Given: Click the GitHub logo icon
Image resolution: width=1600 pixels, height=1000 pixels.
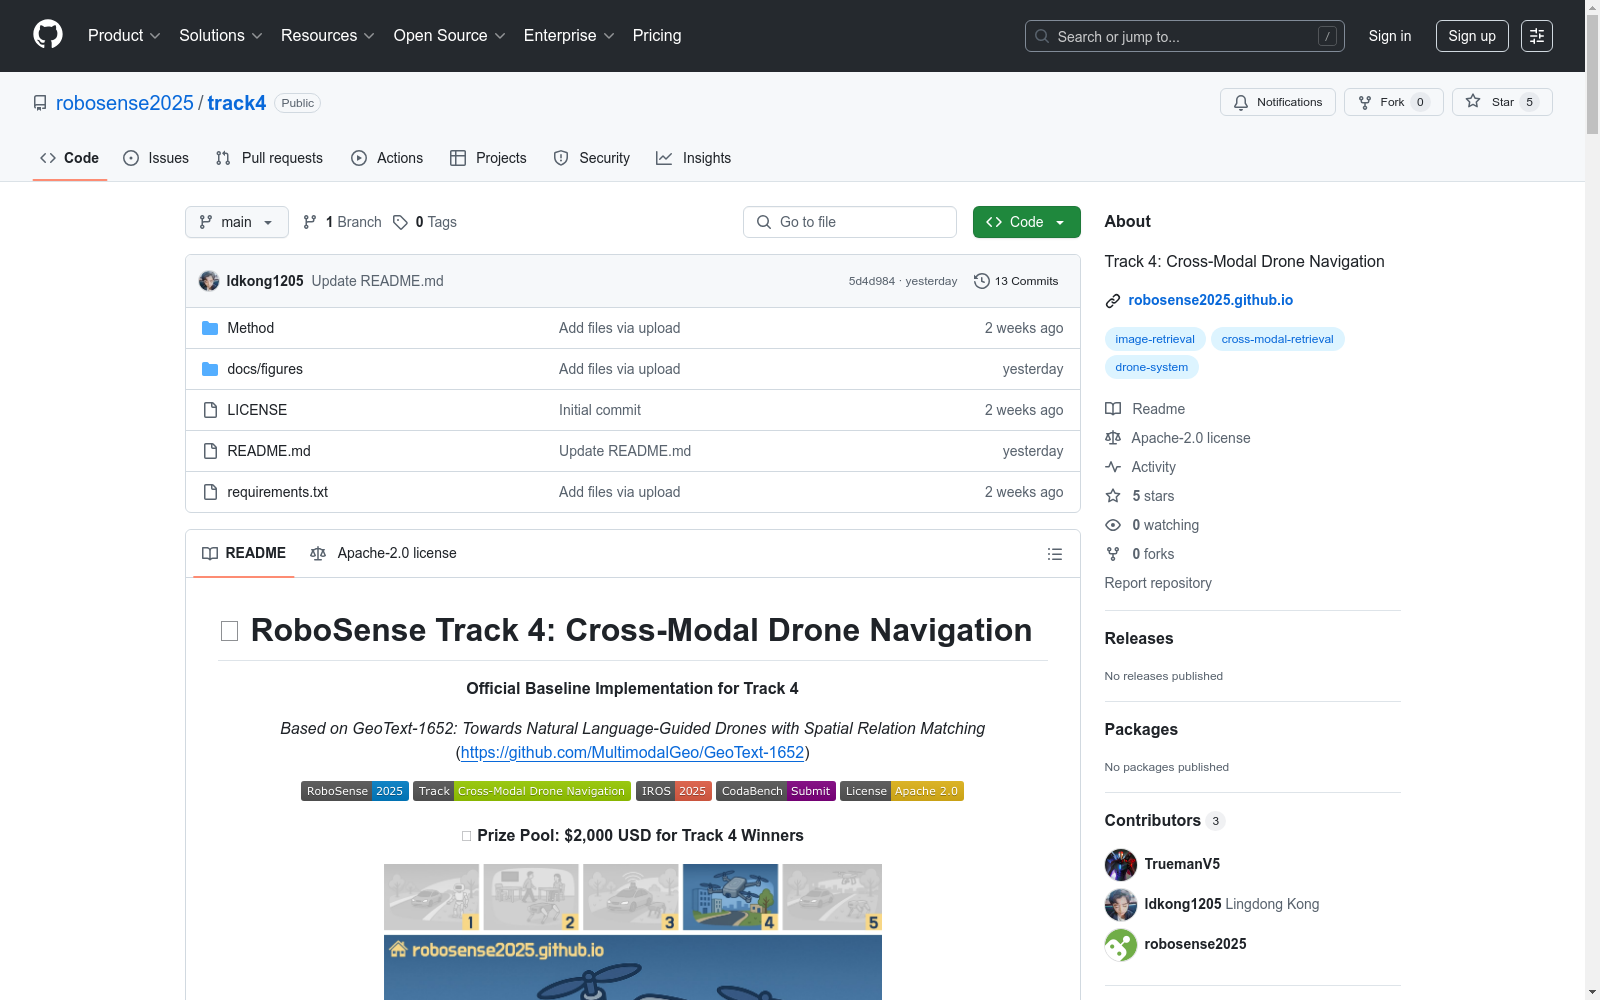Looking at the screenshot, I should (x=48, y=35).
